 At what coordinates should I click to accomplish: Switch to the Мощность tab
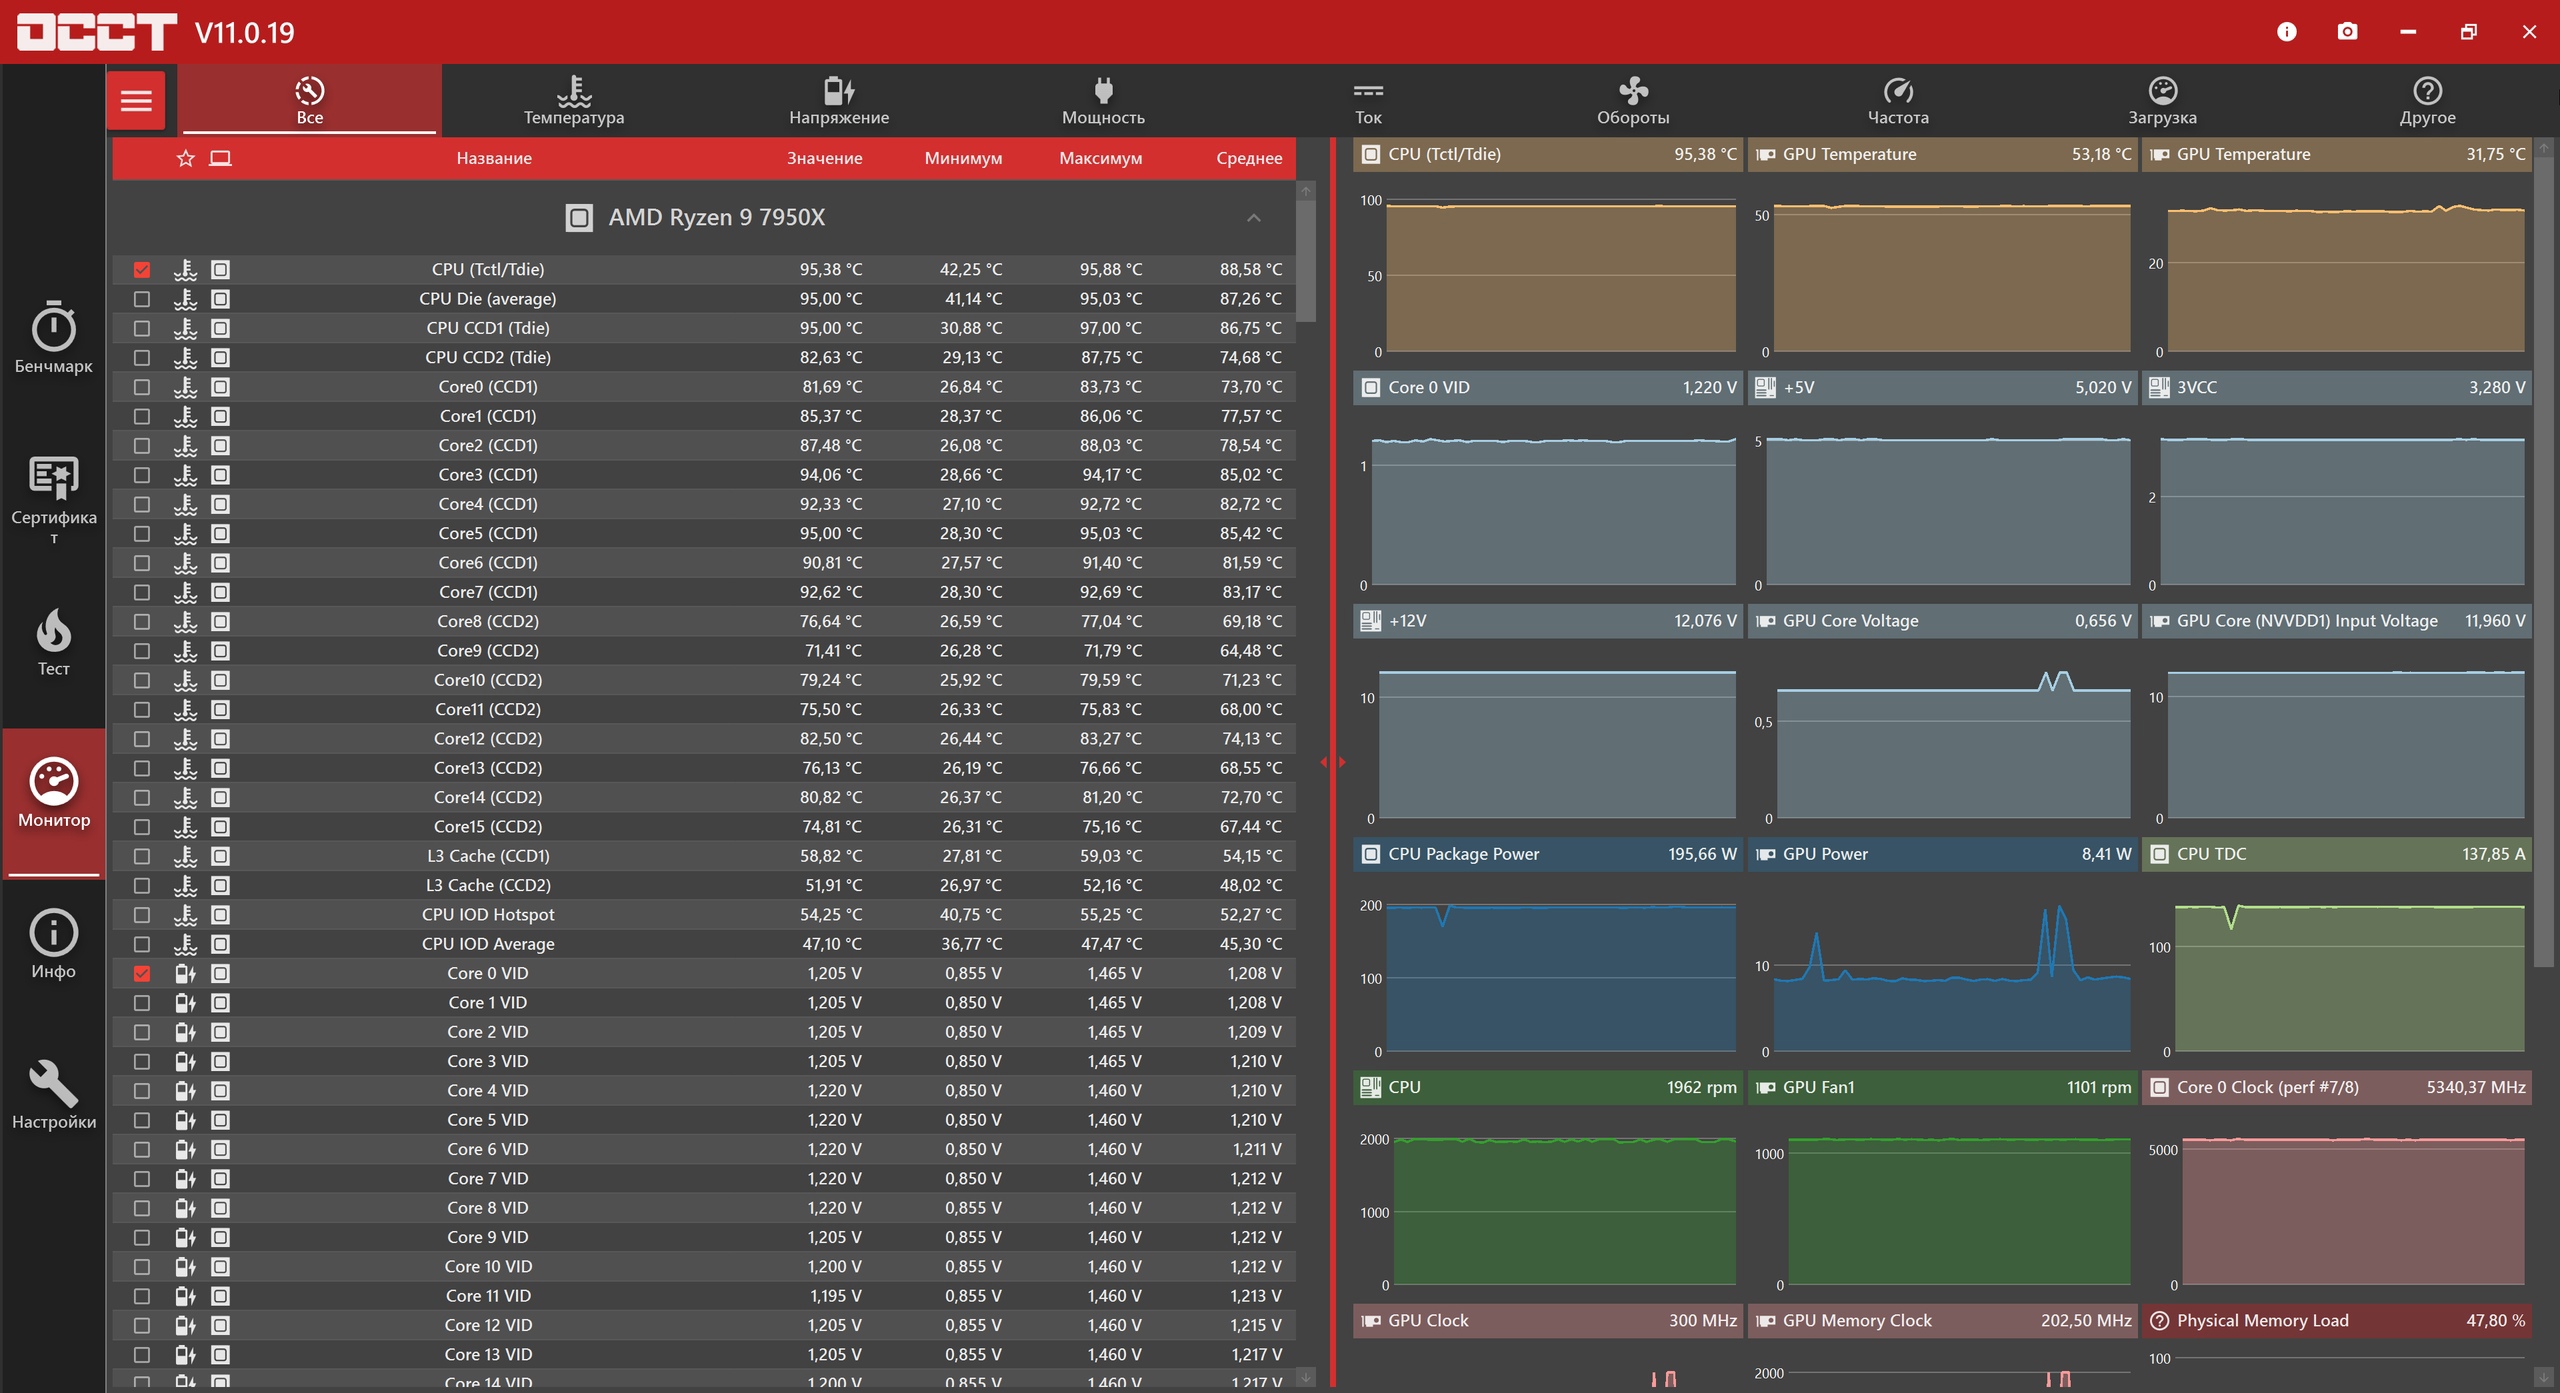pyautogui.click(x=1103, y=100)
